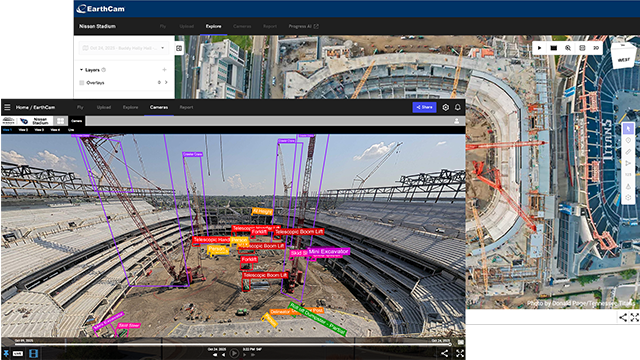640x360 pixels.
Task: Add a new layer with plus icon
Action: point(164,70)
